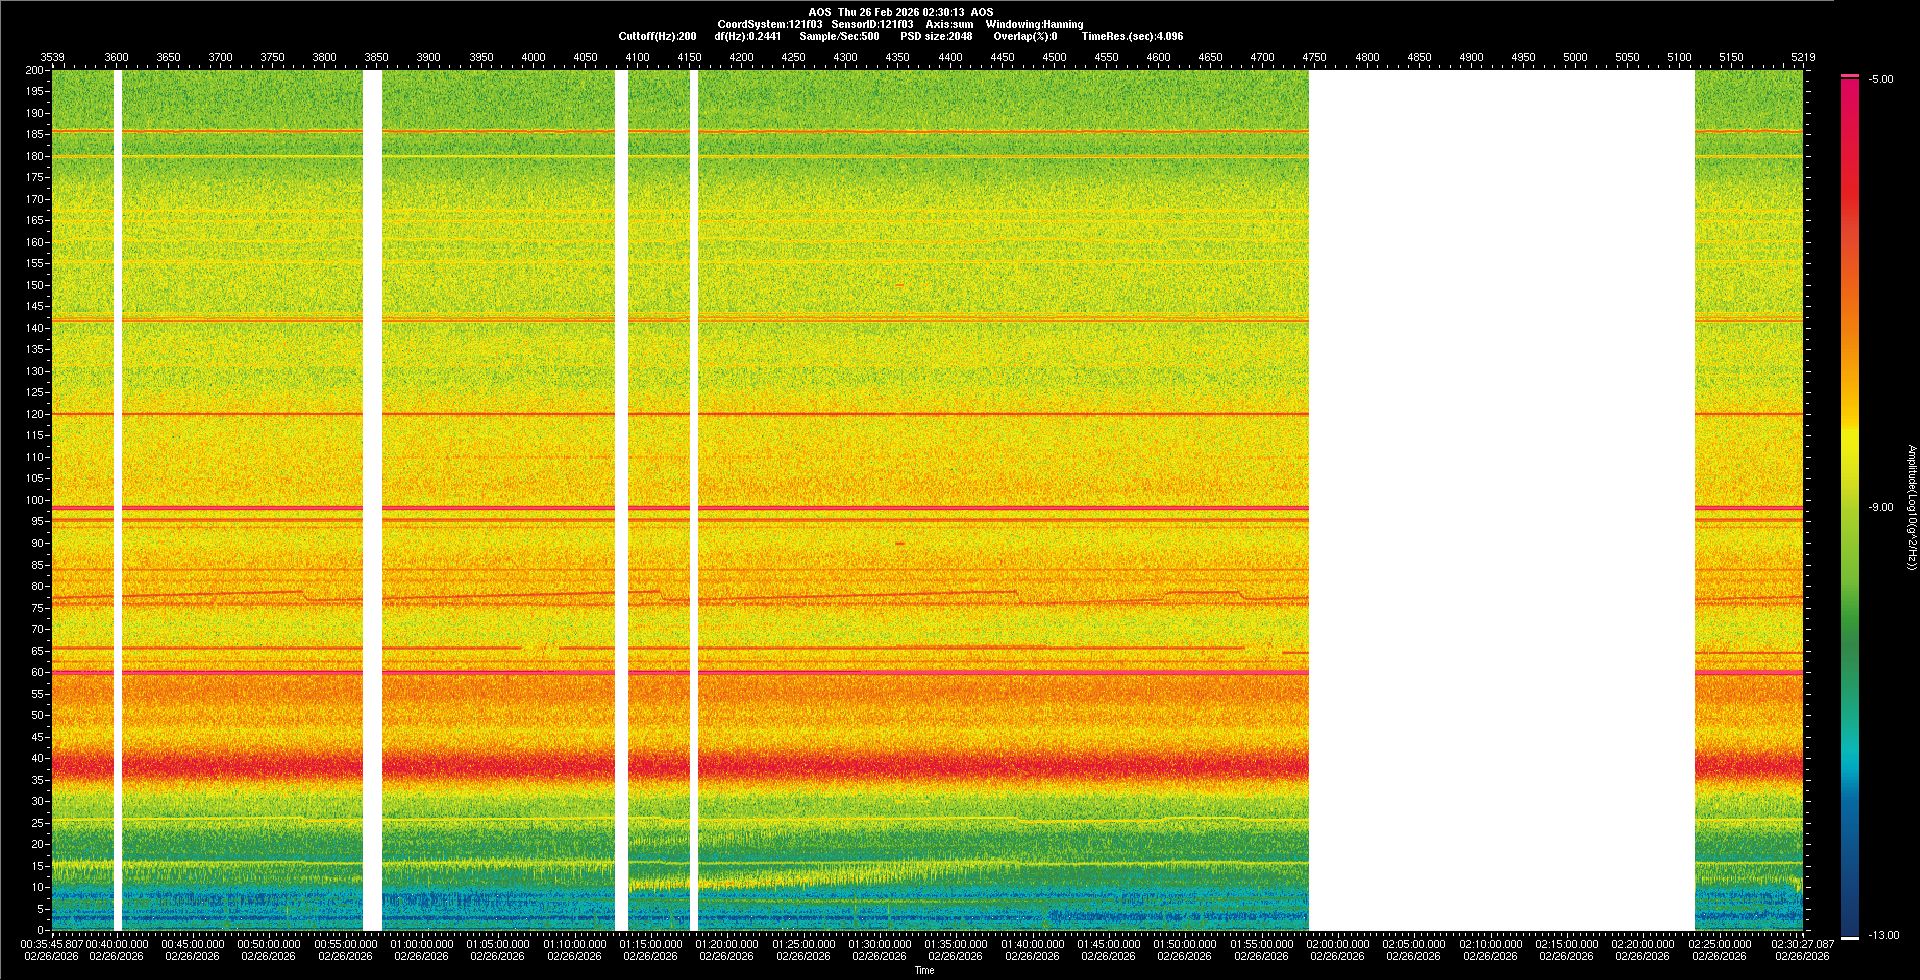Image resolution: width=1920 pixels, height=980 pixels.
Task: Select the 00:35:45.807 start time label
Action: 52,944
